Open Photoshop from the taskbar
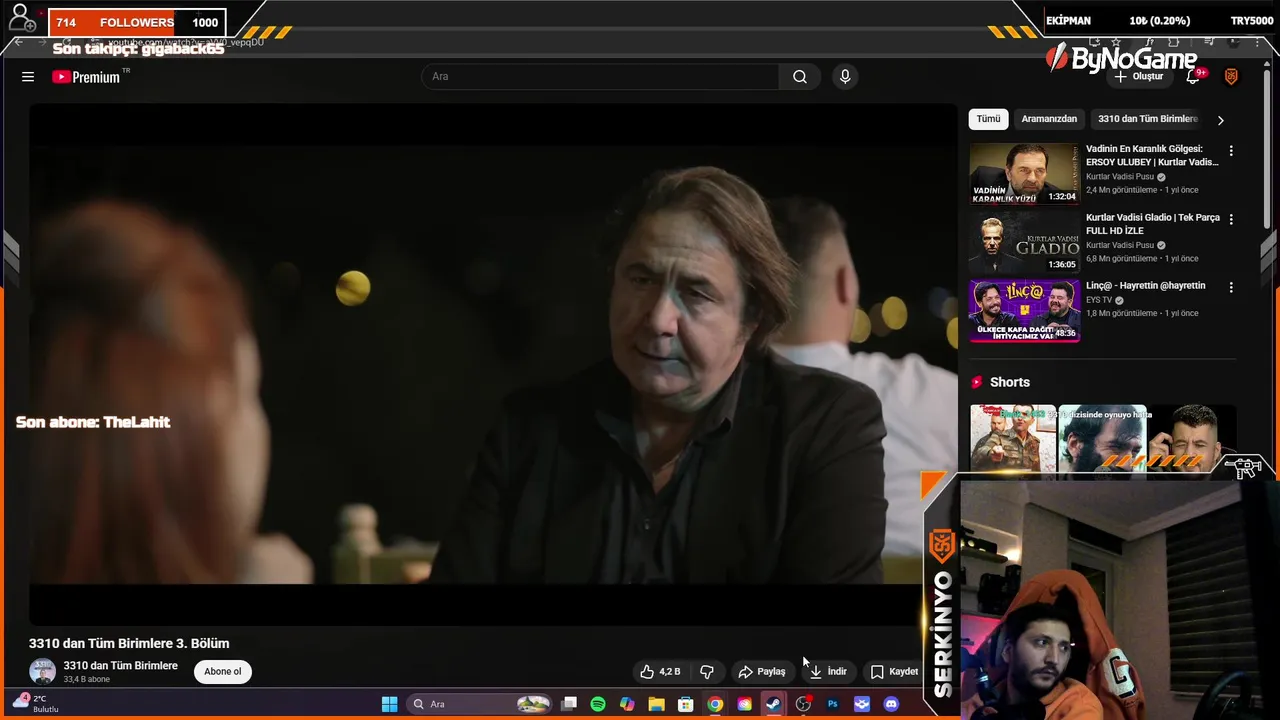The image size is (1280, 720). point(832,704)
